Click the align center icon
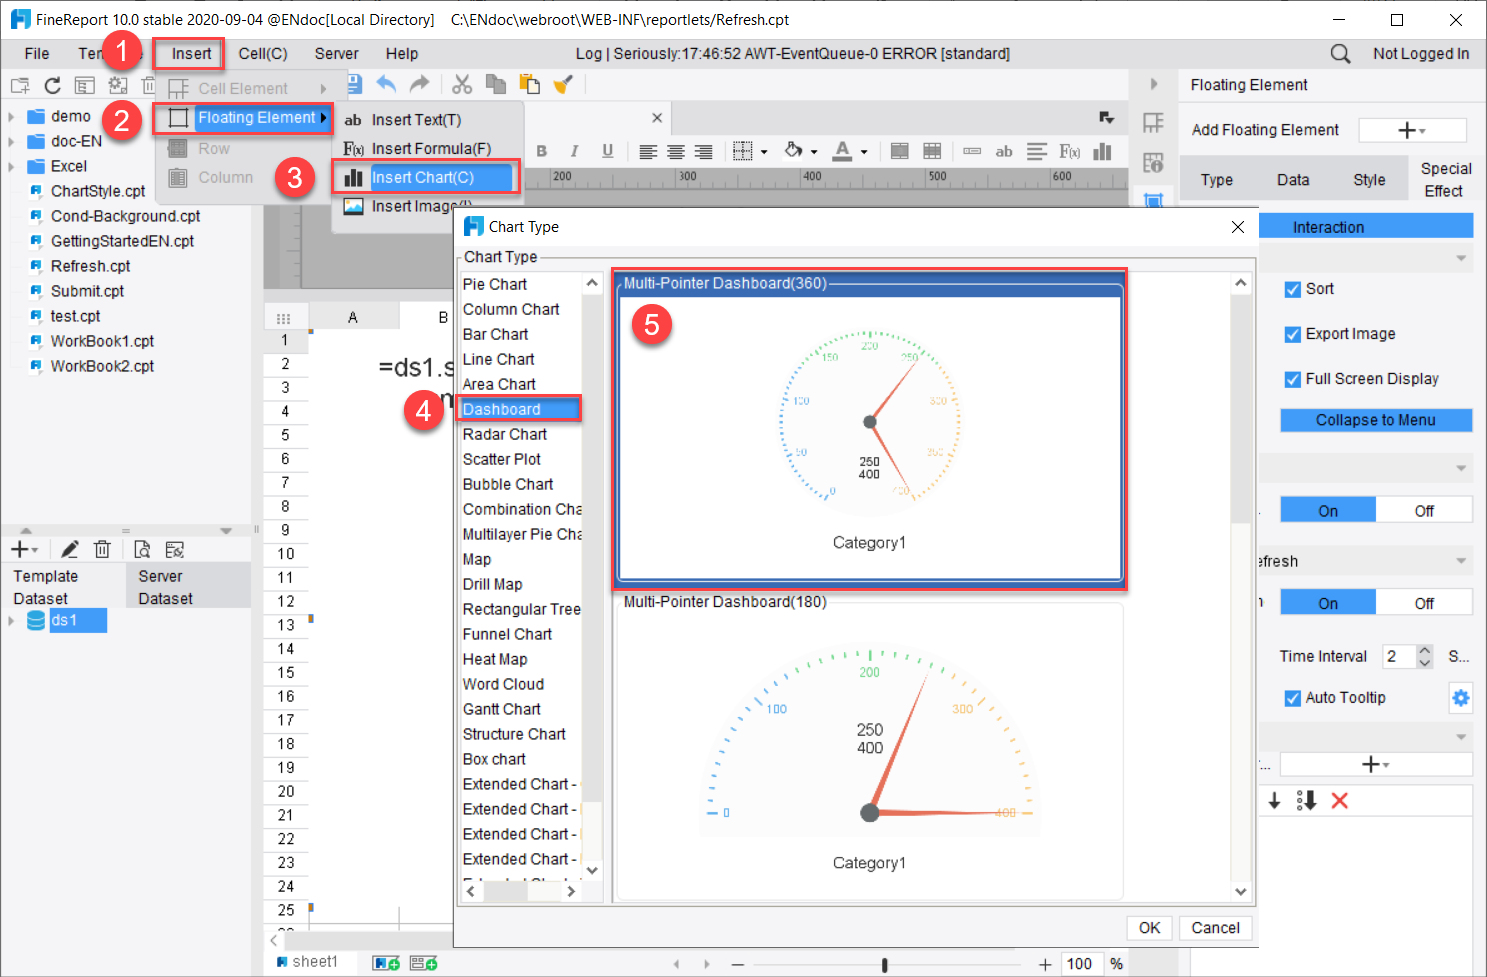Screen dimensions: 1487x977 tap(676, 152)
